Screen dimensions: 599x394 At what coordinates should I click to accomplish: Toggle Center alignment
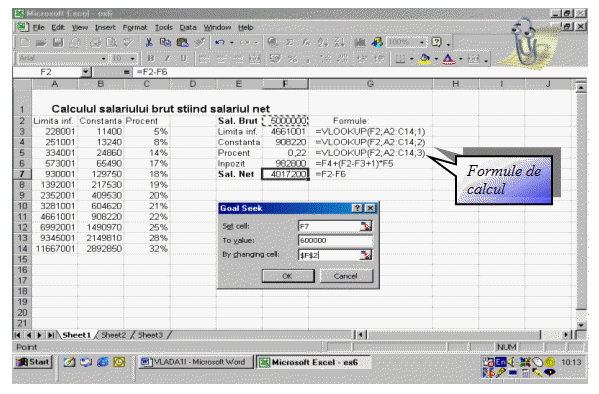tap(222, 59)
